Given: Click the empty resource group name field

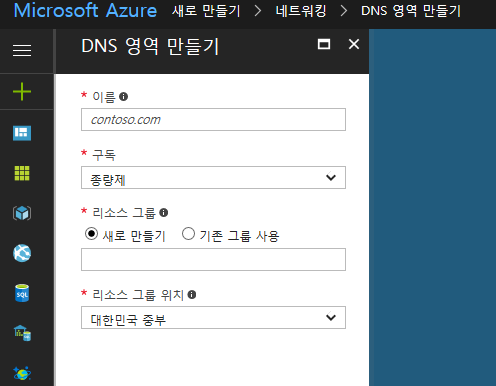Looking at the screenshot, I should [x=213, y=259].
